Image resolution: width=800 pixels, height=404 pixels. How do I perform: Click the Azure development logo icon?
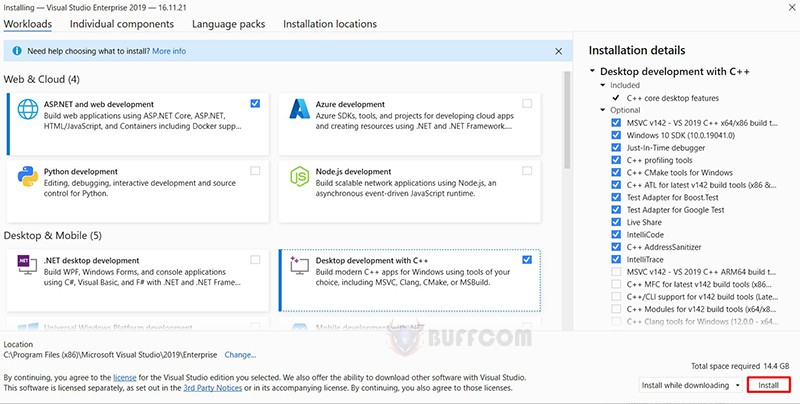[299, 109]
